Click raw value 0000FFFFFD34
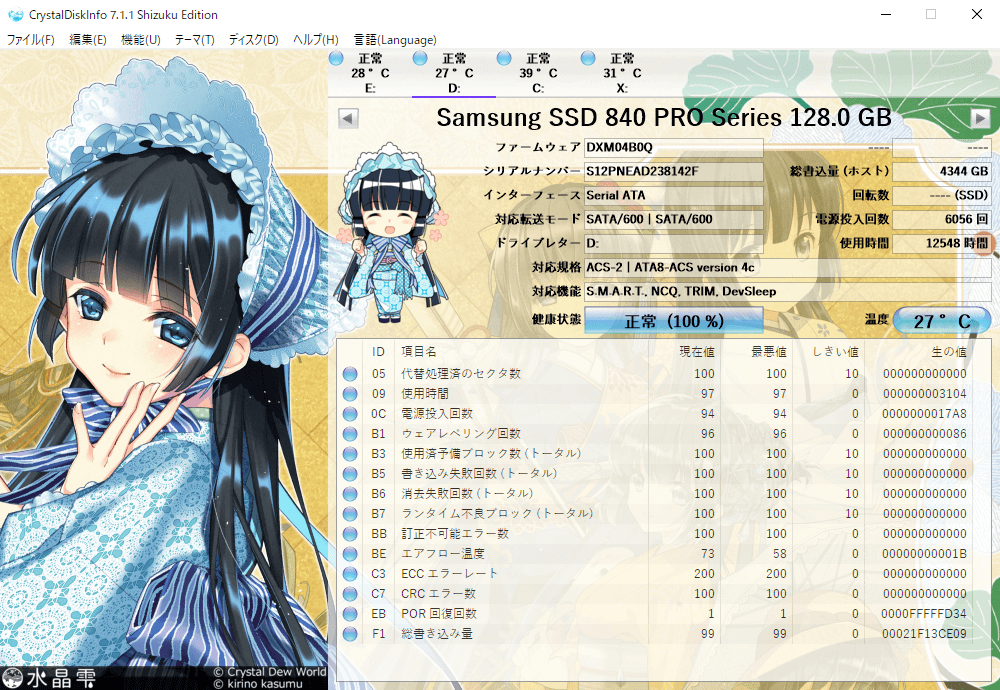 click(x=924, y=614)
